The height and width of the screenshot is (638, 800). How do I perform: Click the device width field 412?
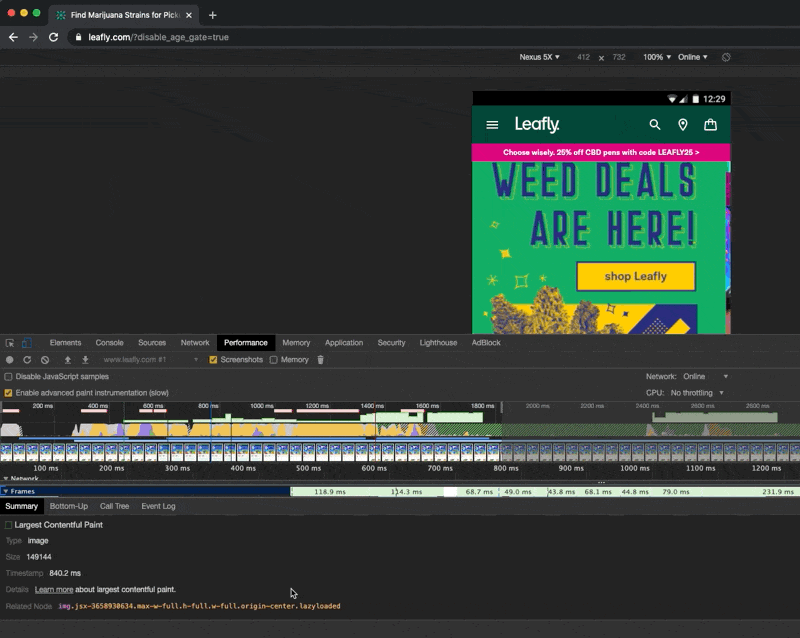coord(583,57)
